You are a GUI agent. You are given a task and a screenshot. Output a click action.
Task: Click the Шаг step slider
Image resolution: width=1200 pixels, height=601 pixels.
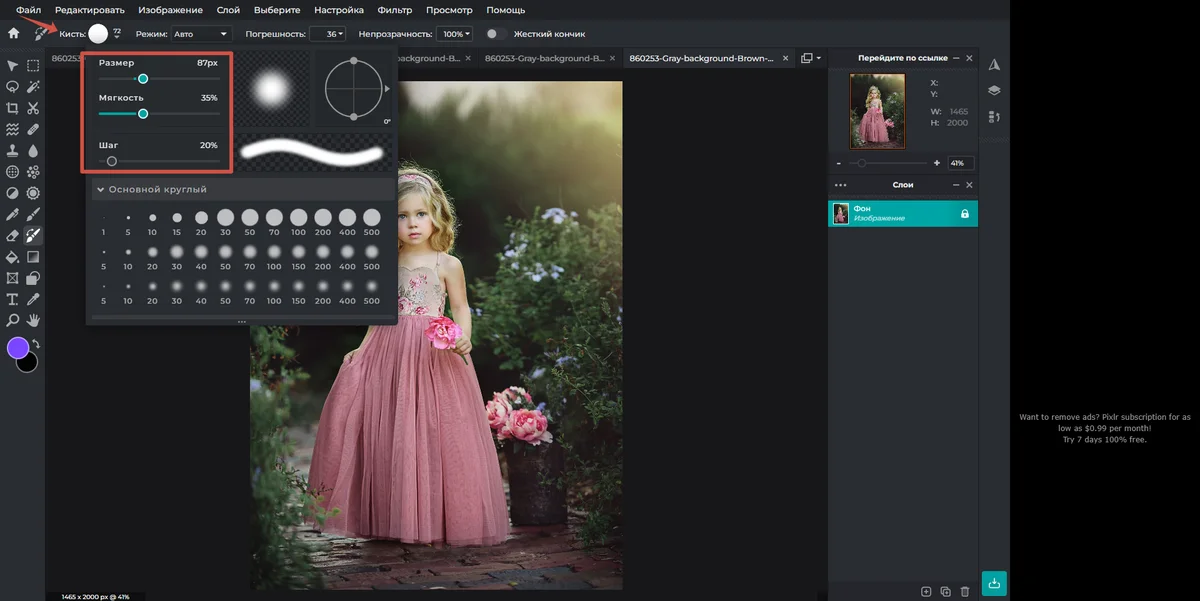[x=160, y=160]
